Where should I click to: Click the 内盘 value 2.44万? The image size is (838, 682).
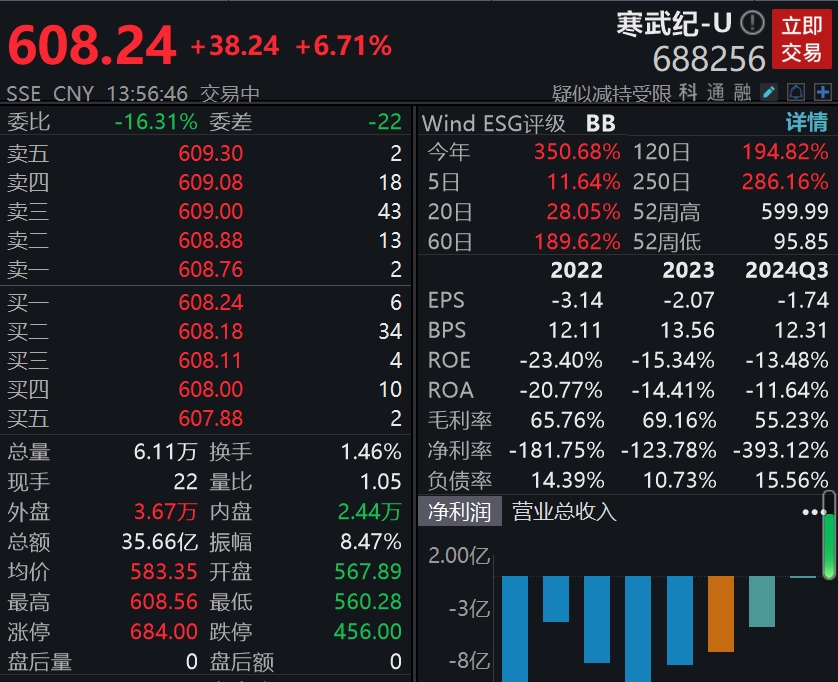coord(369,512)
